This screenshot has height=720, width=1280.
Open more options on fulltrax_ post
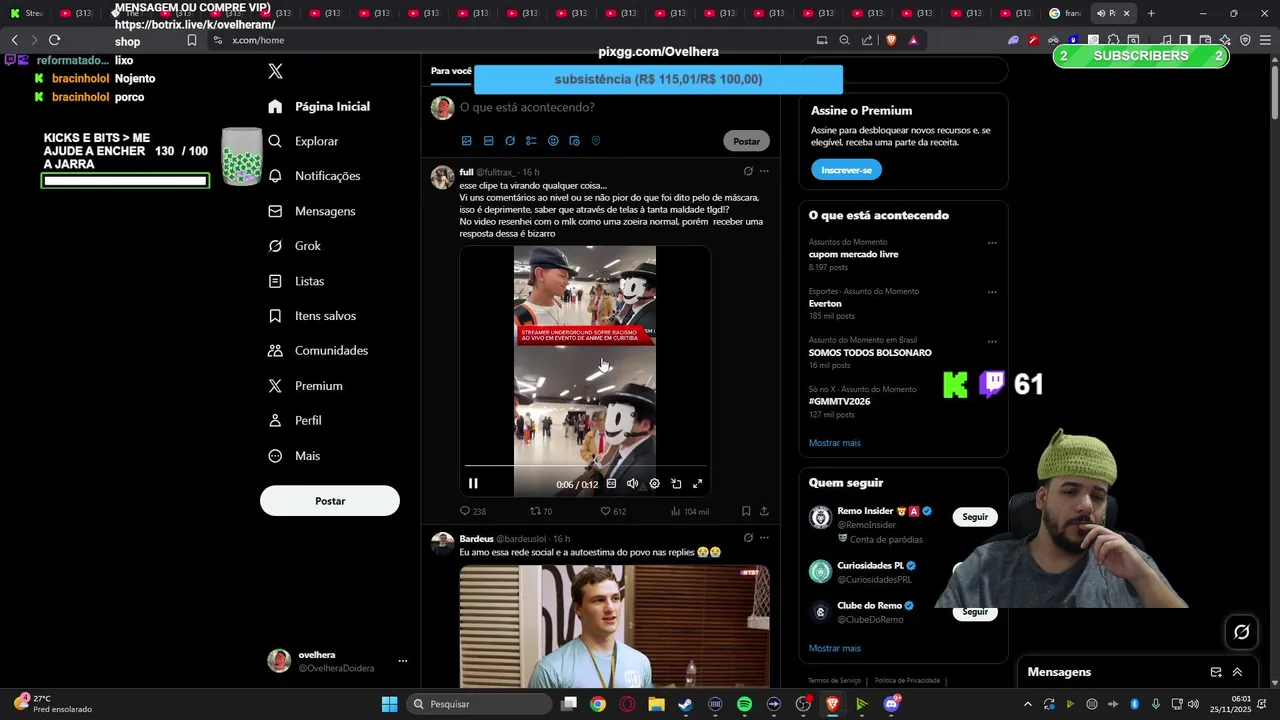pyautogui.click(x=764, y=172)
